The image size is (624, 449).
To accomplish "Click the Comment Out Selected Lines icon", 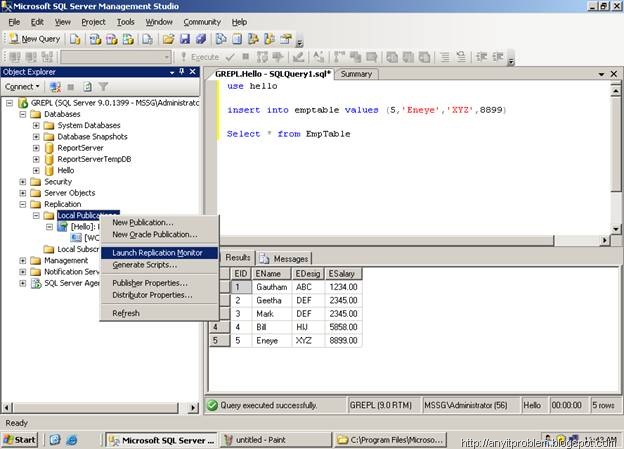I will [445, 57].
